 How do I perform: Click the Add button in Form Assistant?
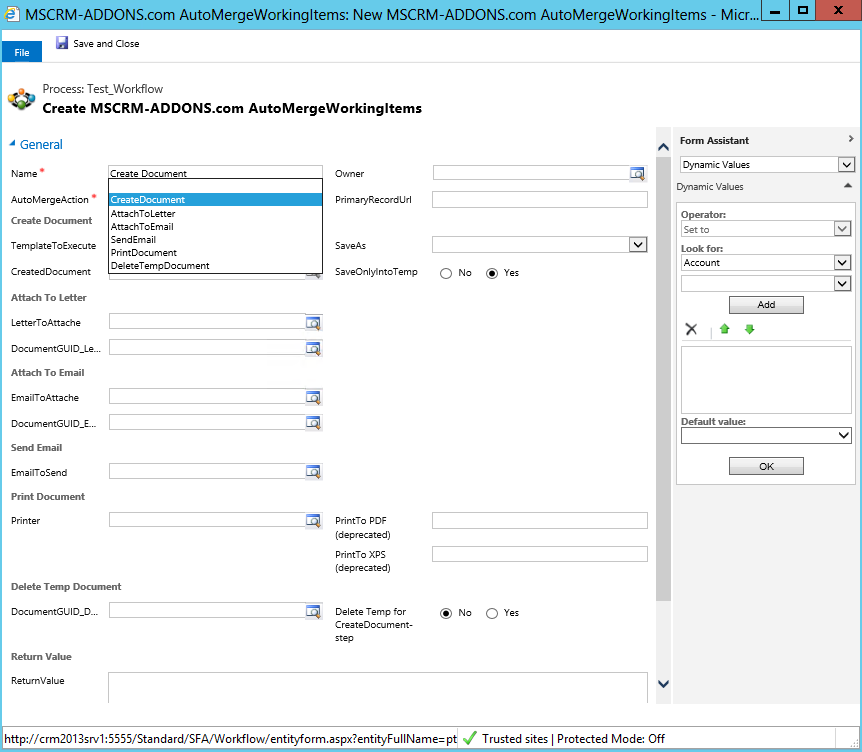tap(766, 305)
